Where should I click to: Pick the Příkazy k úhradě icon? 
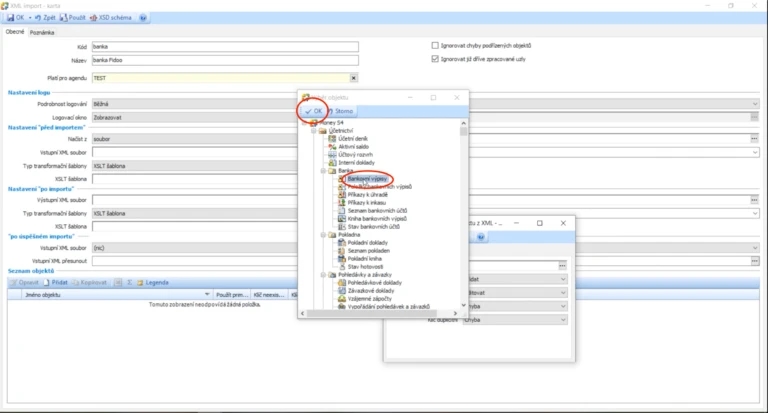coord(342,194)
